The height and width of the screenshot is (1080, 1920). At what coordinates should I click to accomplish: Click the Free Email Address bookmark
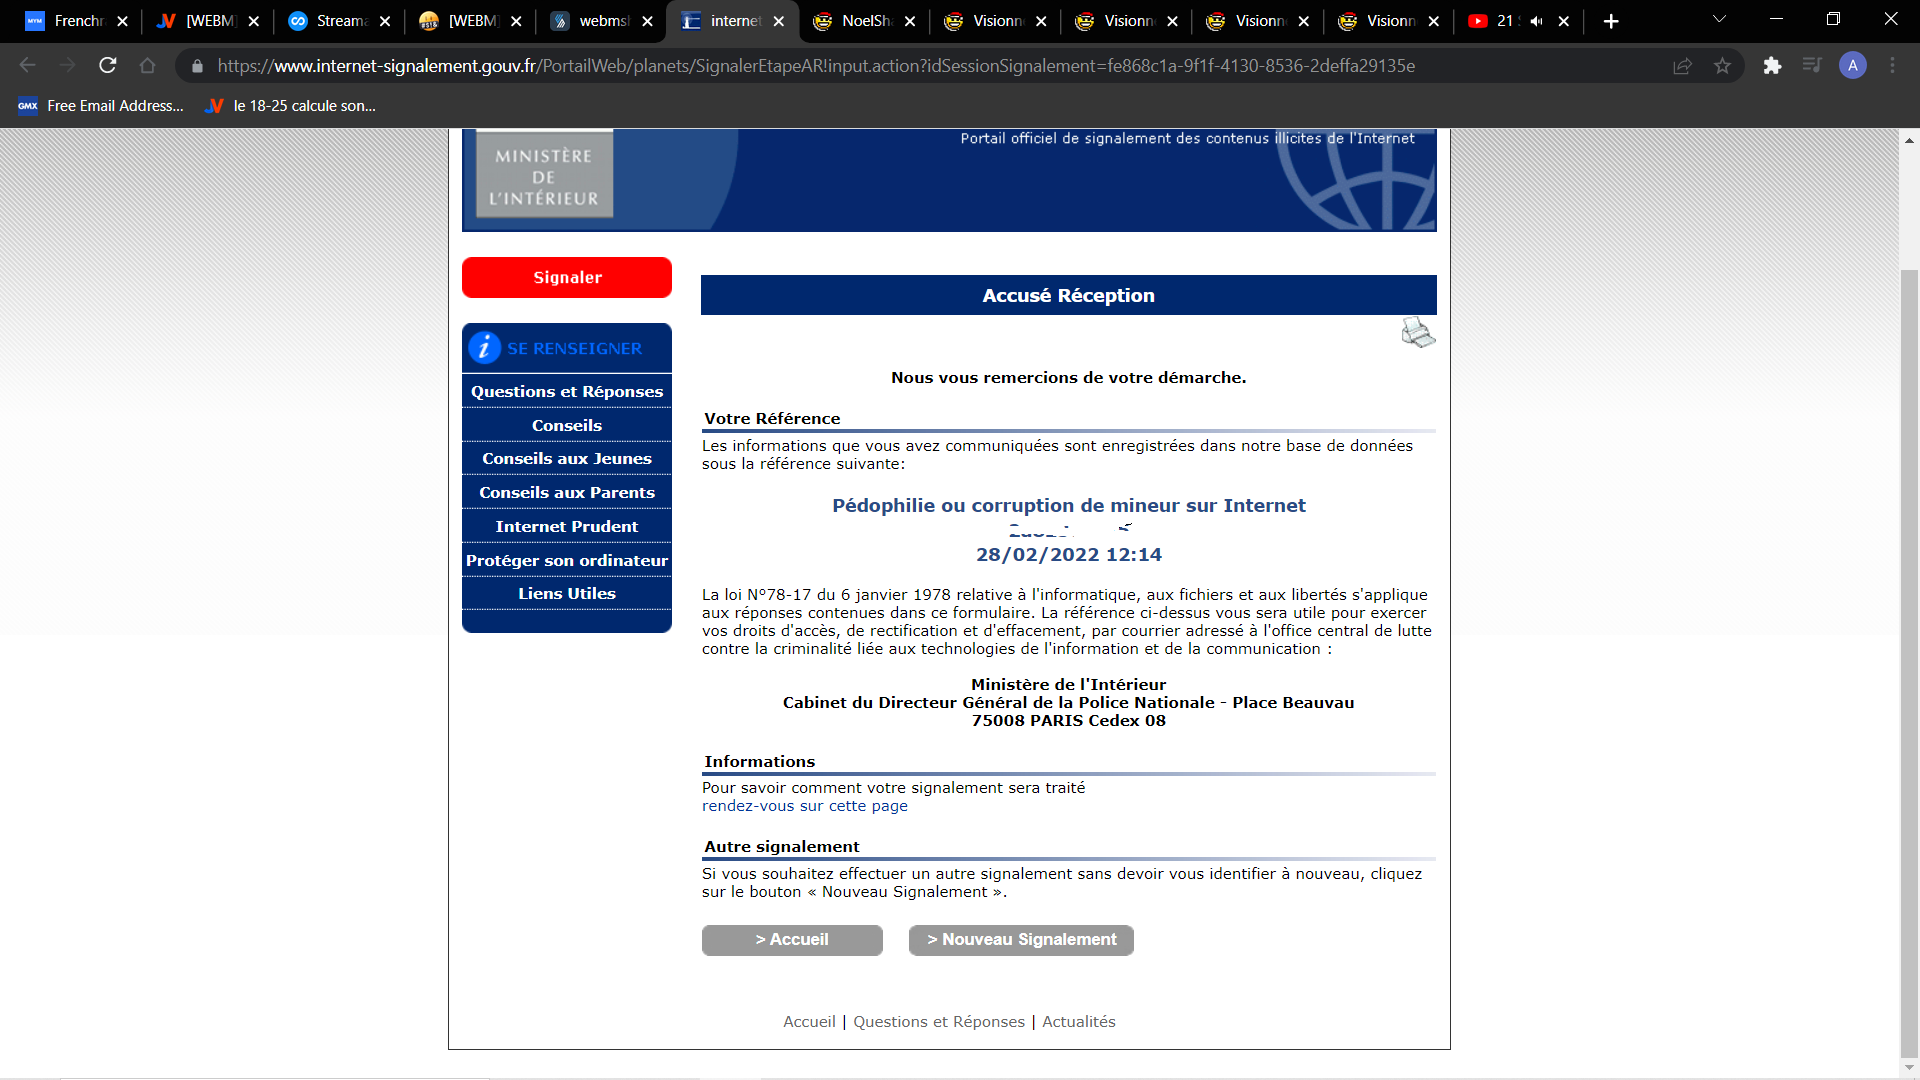(x=101, y=106)
